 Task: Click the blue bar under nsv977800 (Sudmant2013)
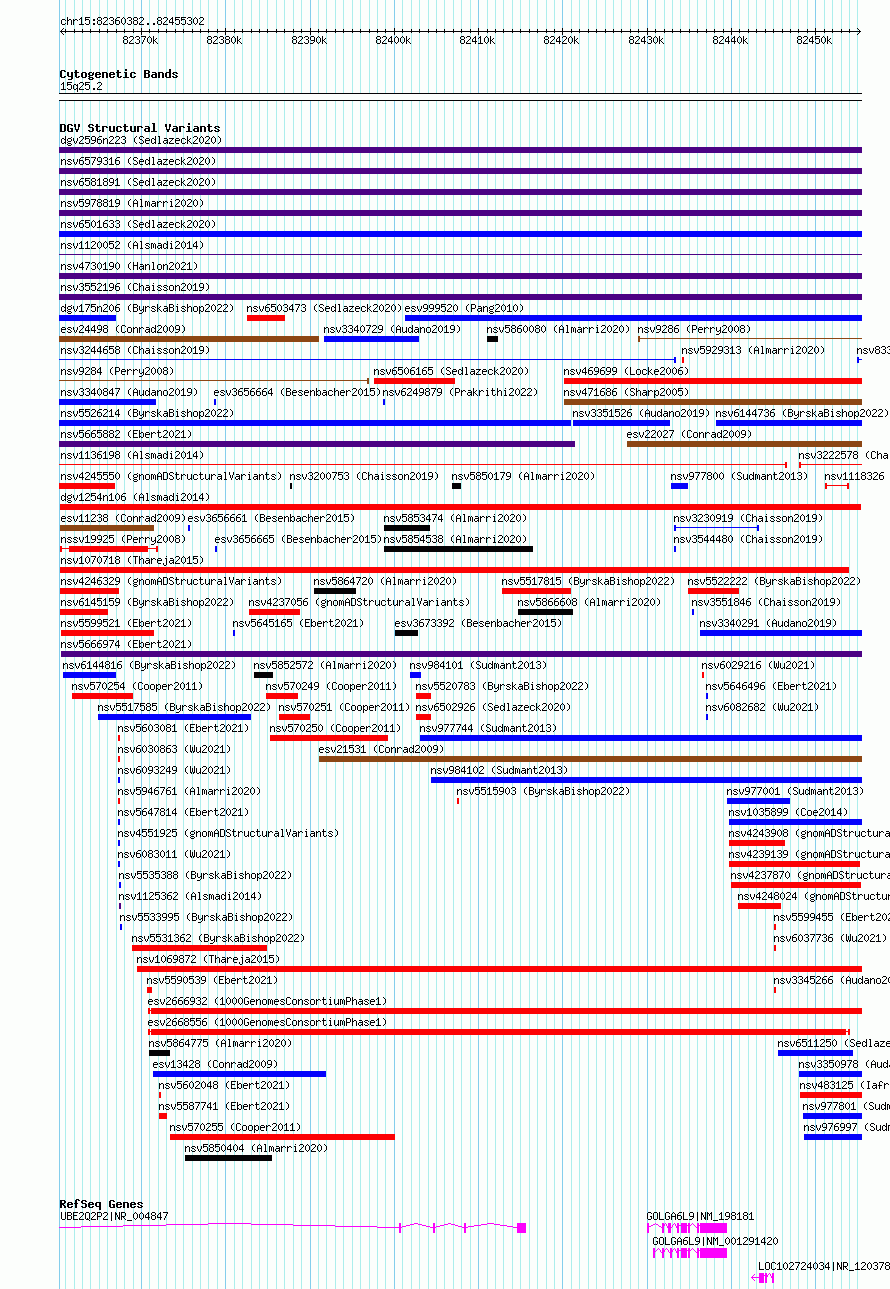679,486
